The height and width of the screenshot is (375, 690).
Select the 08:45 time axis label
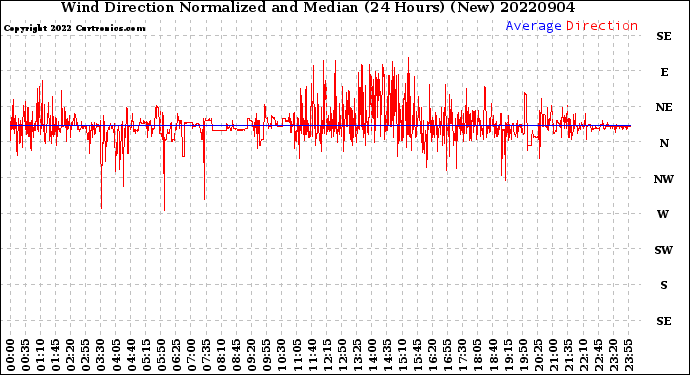click(237, 355)
